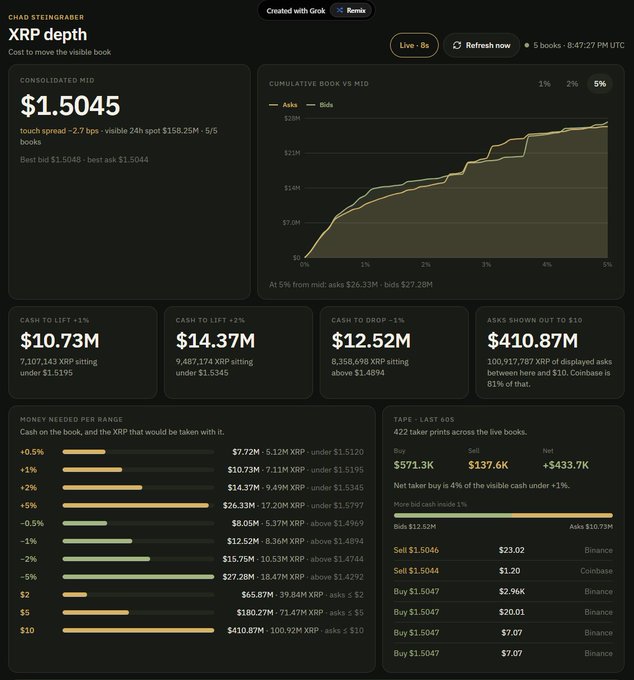Select the 5% range tab
634x680 pixels.
pyautogui.click(x=600, y=84)
